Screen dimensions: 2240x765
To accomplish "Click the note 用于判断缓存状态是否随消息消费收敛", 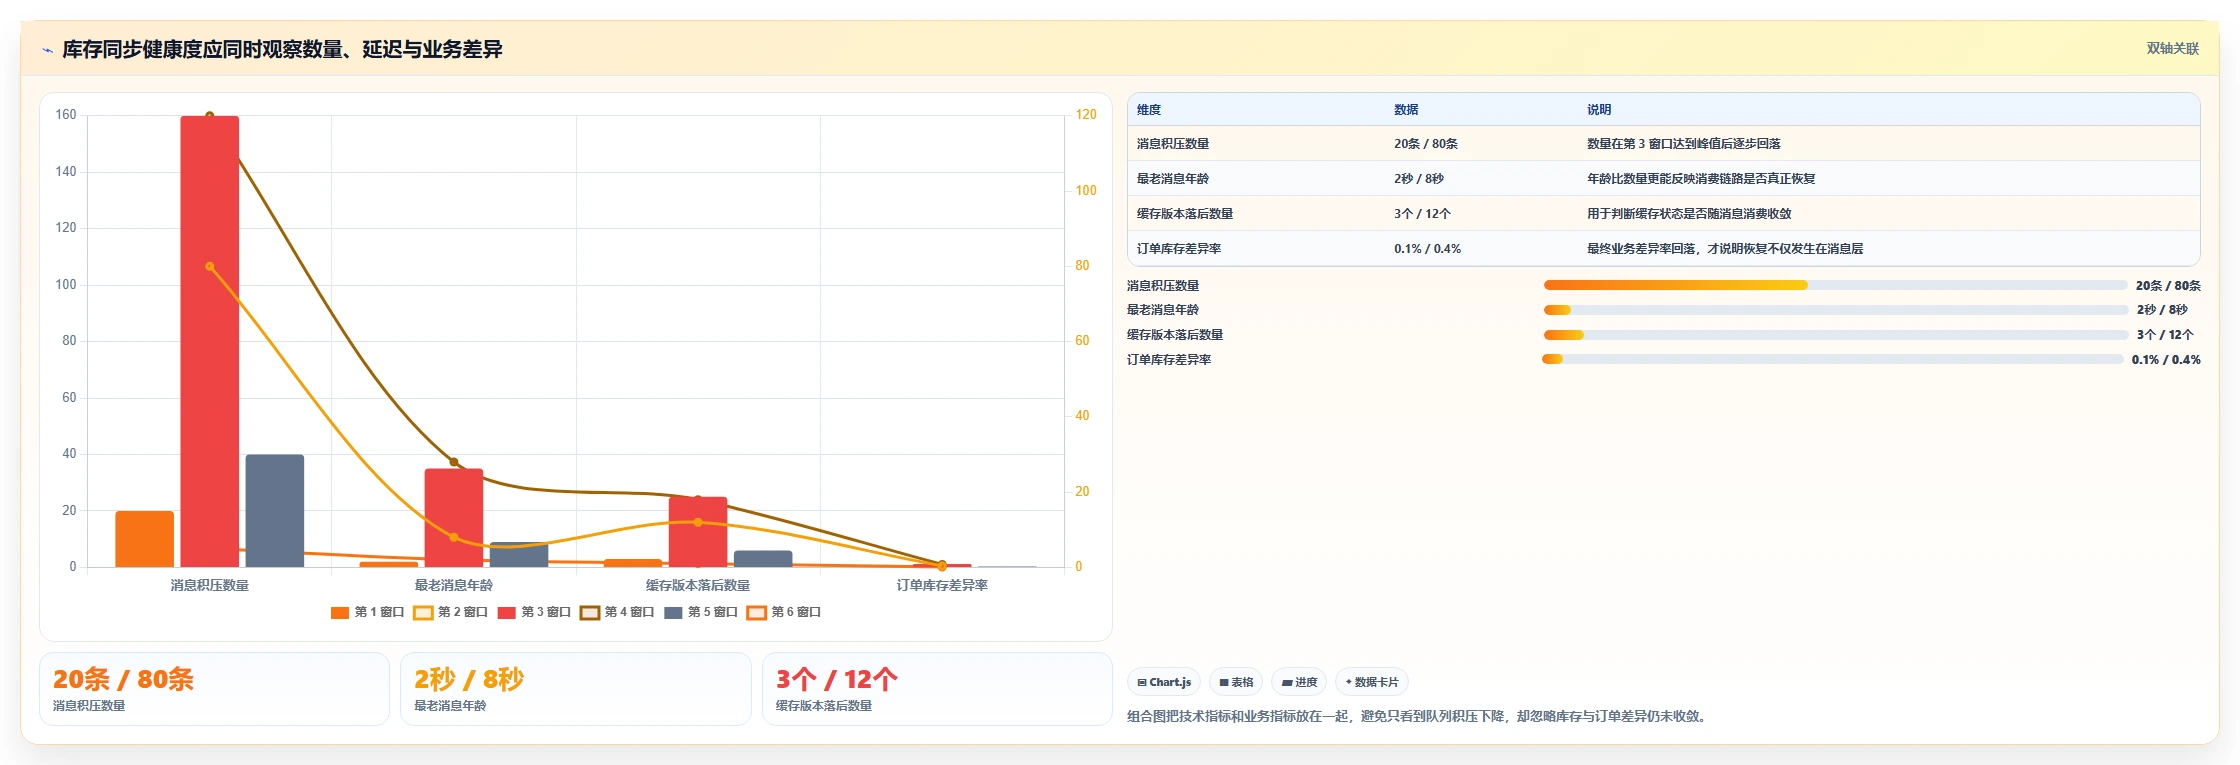I will click(1689, 214).
